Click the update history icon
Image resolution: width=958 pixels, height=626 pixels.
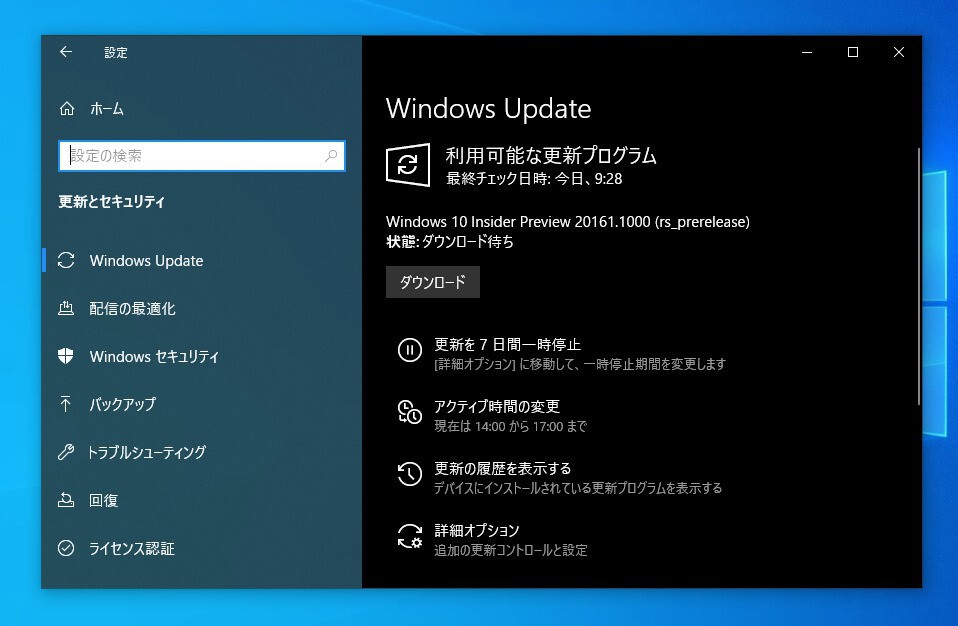point(410,474)
